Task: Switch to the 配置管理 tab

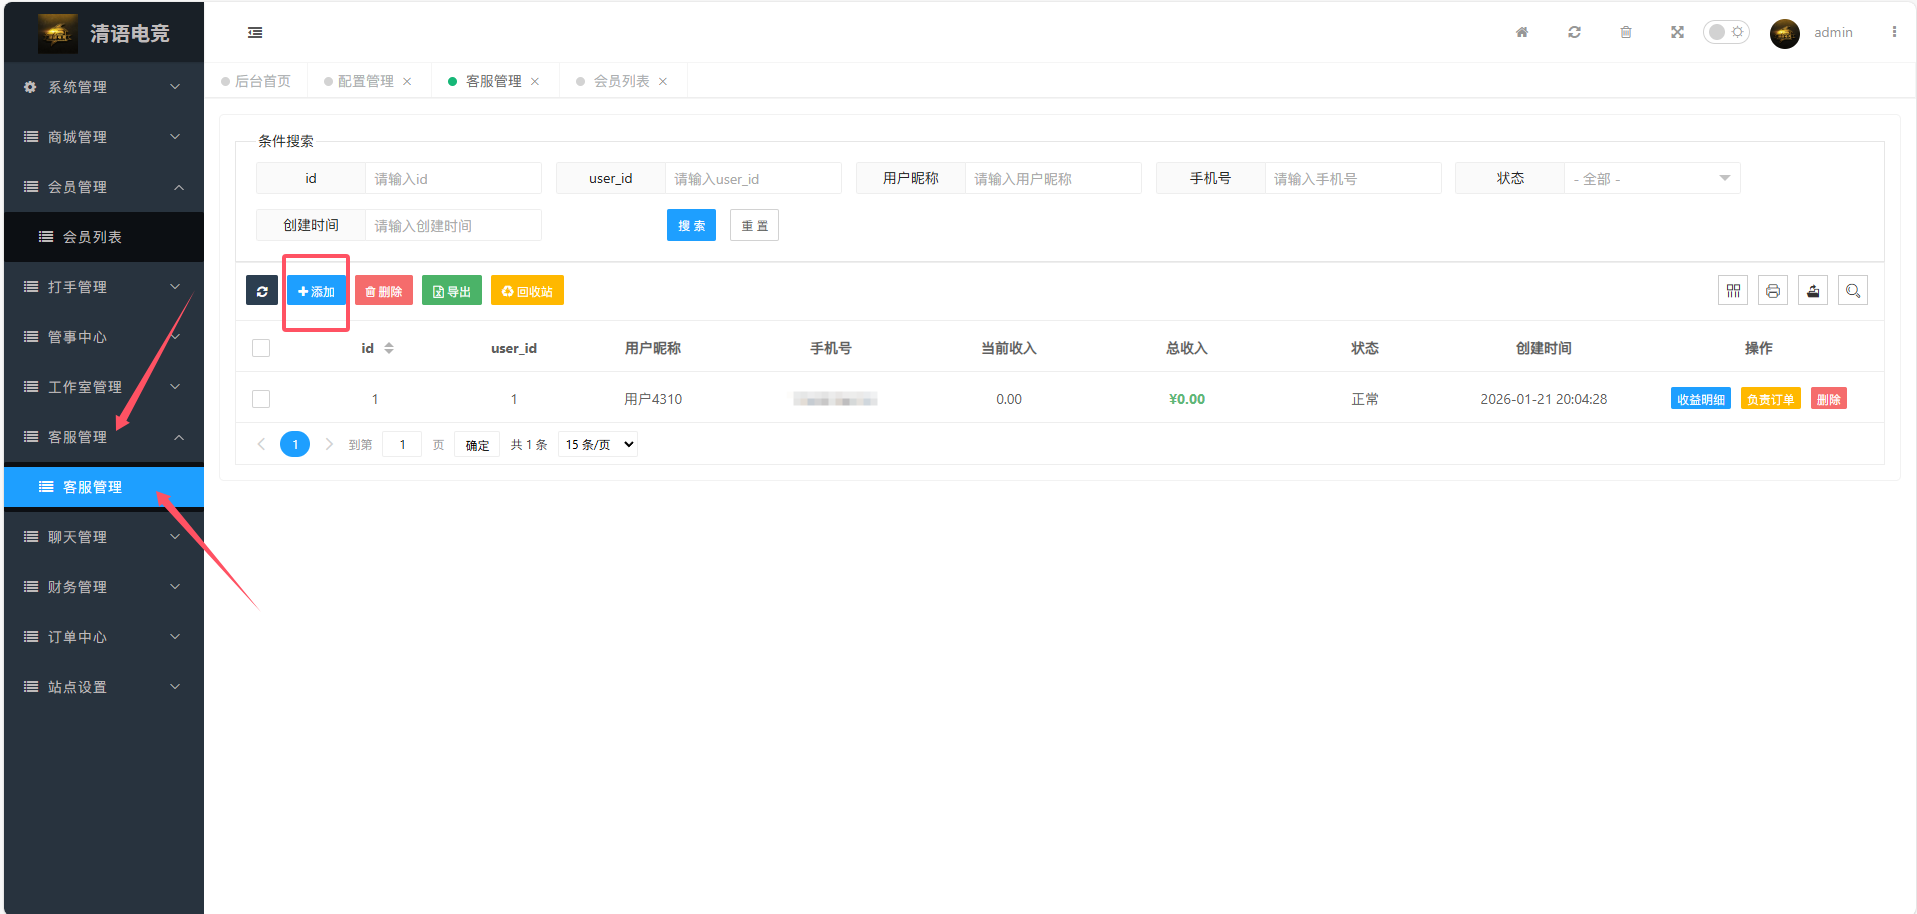Action: [x=365, y=81]
